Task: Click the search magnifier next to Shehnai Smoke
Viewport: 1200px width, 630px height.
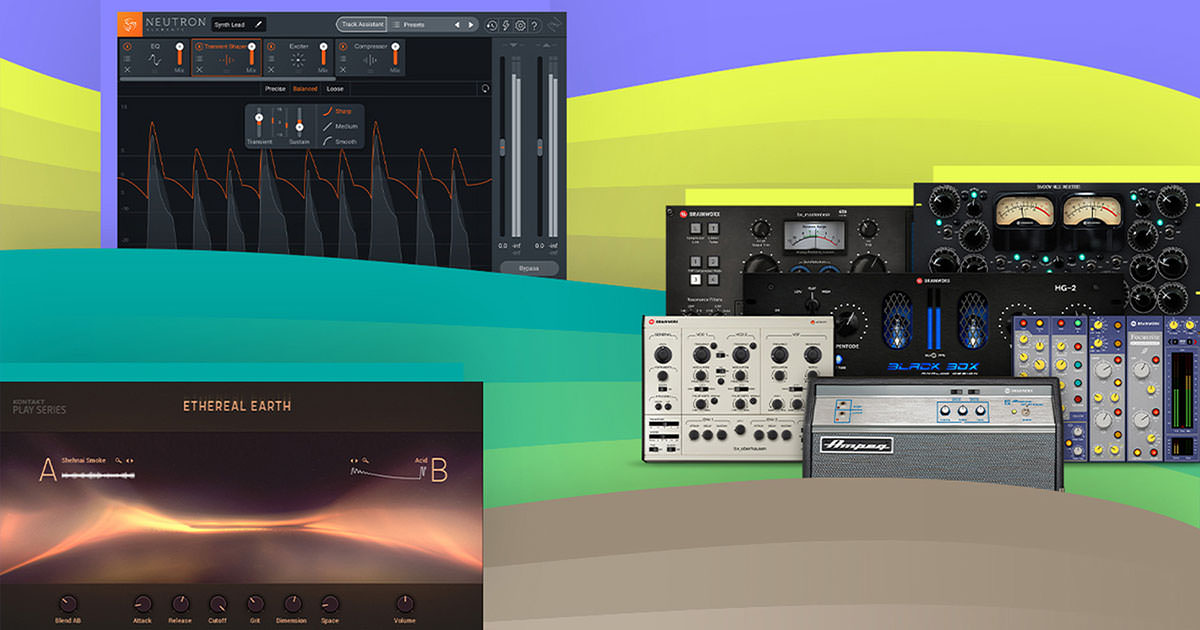Action: coord(118,461)
